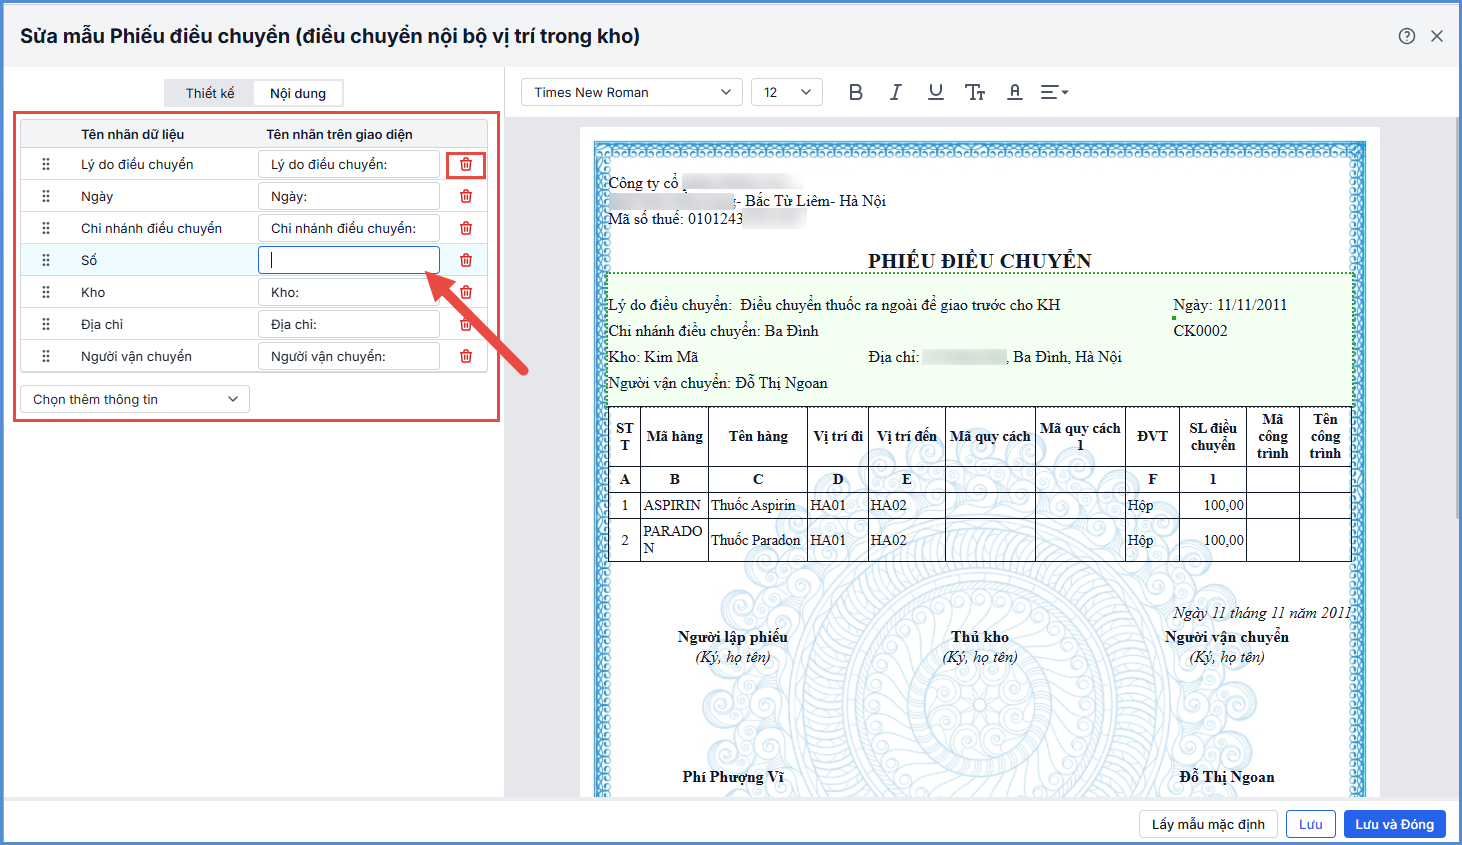Click 'Đỗ Thị Ngoan' signer name at bottom

1227,777
